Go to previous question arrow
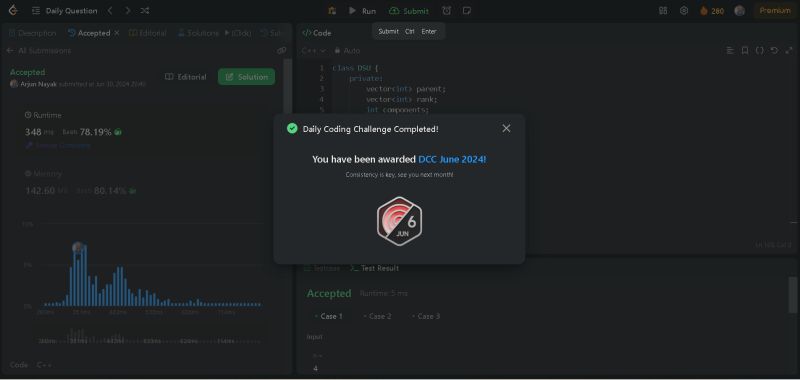 pyautogui.click(x=110, y=11)
